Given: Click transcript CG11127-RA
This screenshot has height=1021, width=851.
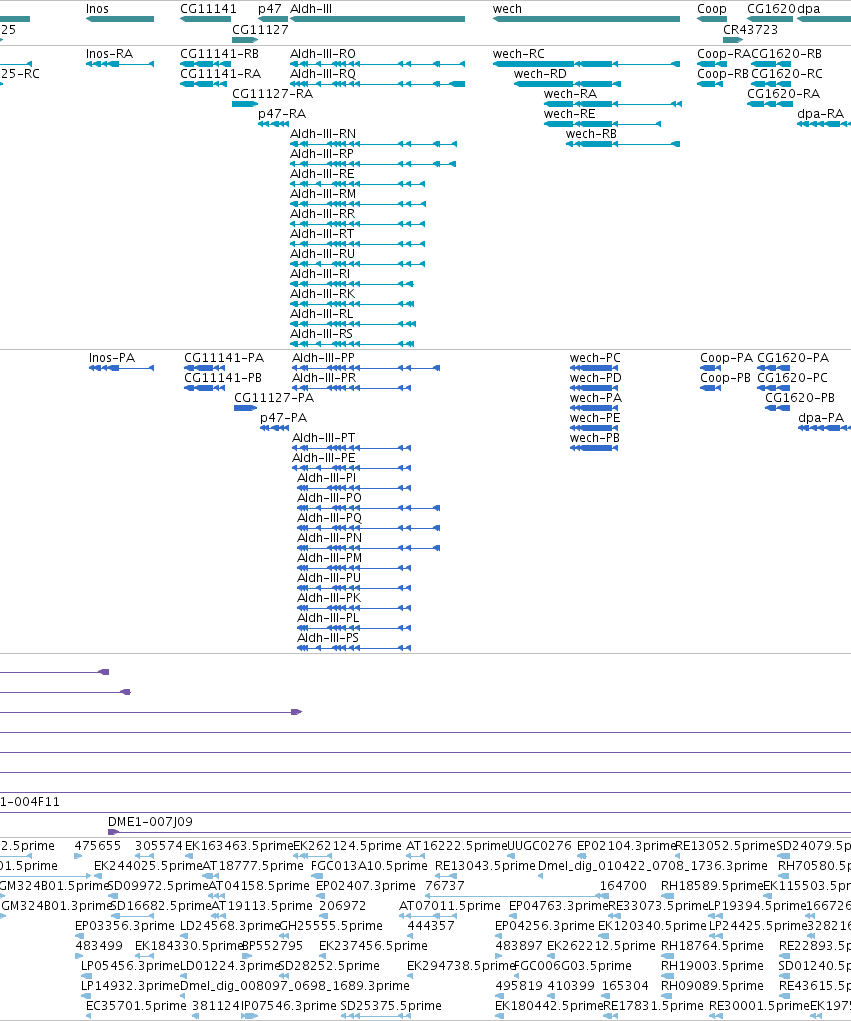Looking at the screenshot, I should tap(245, 104).
